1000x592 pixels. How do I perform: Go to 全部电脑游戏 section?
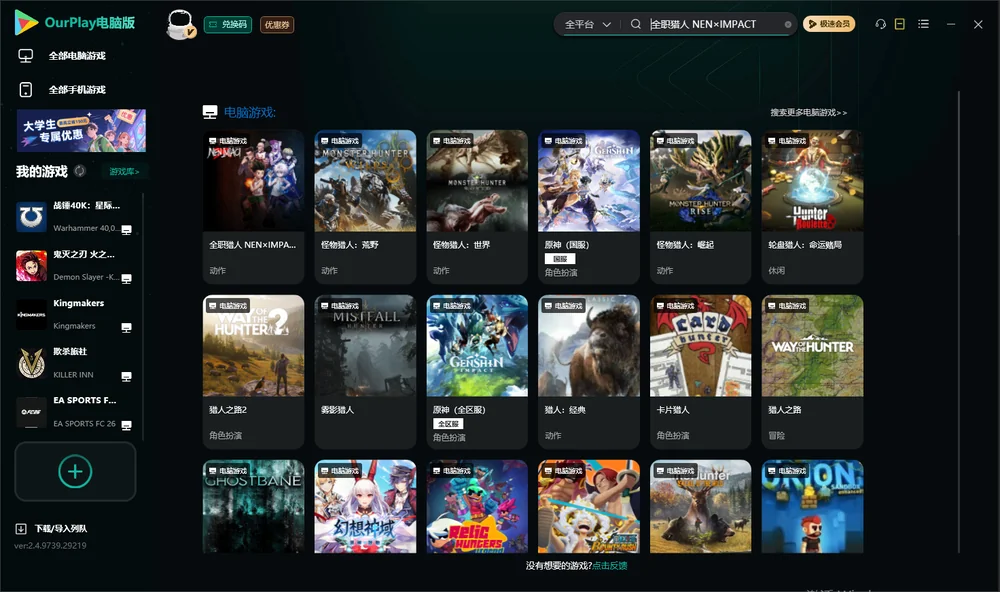point(62,56)
